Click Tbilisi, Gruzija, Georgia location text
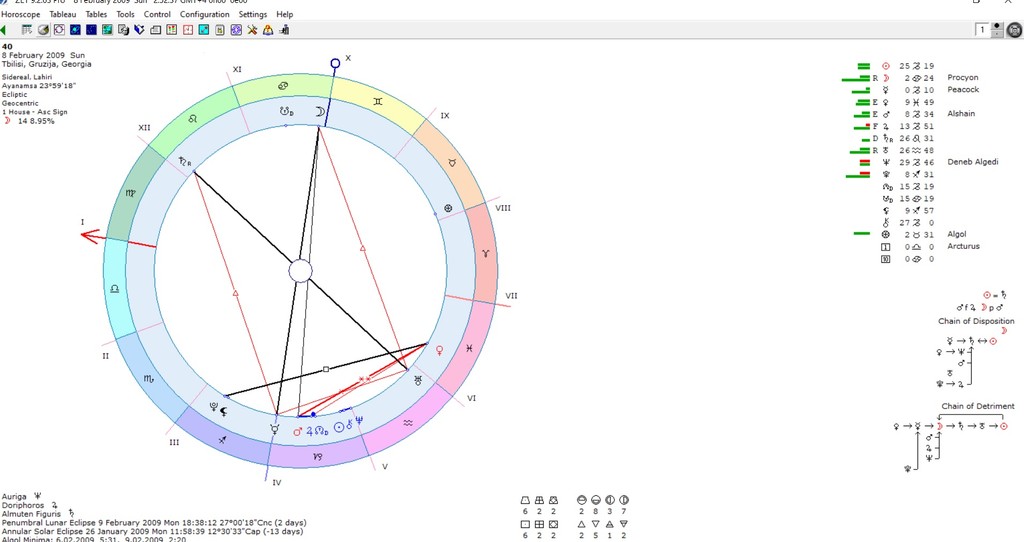1024x542 pixels. [46, 64]
